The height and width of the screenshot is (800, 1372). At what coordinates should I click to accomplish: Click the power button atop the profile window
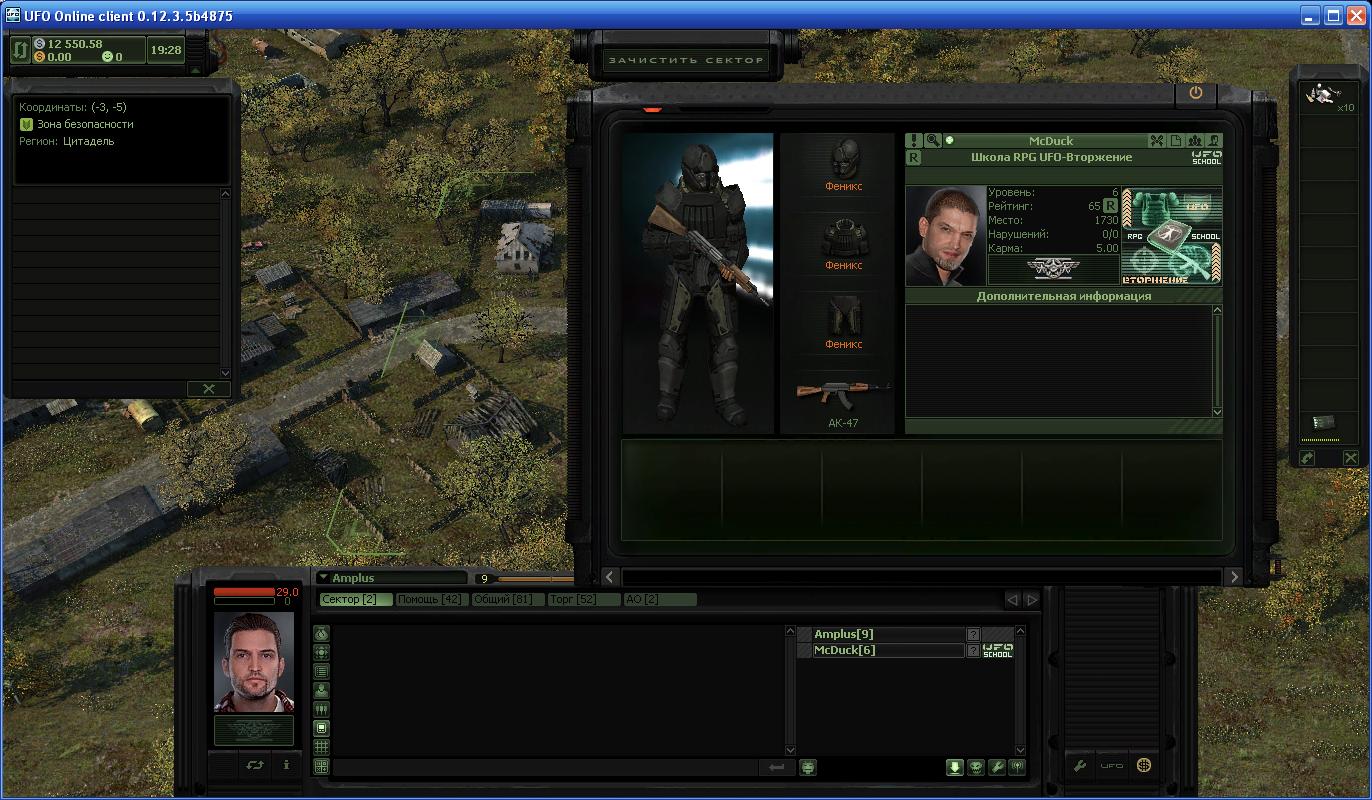(x=1196, y=92)
